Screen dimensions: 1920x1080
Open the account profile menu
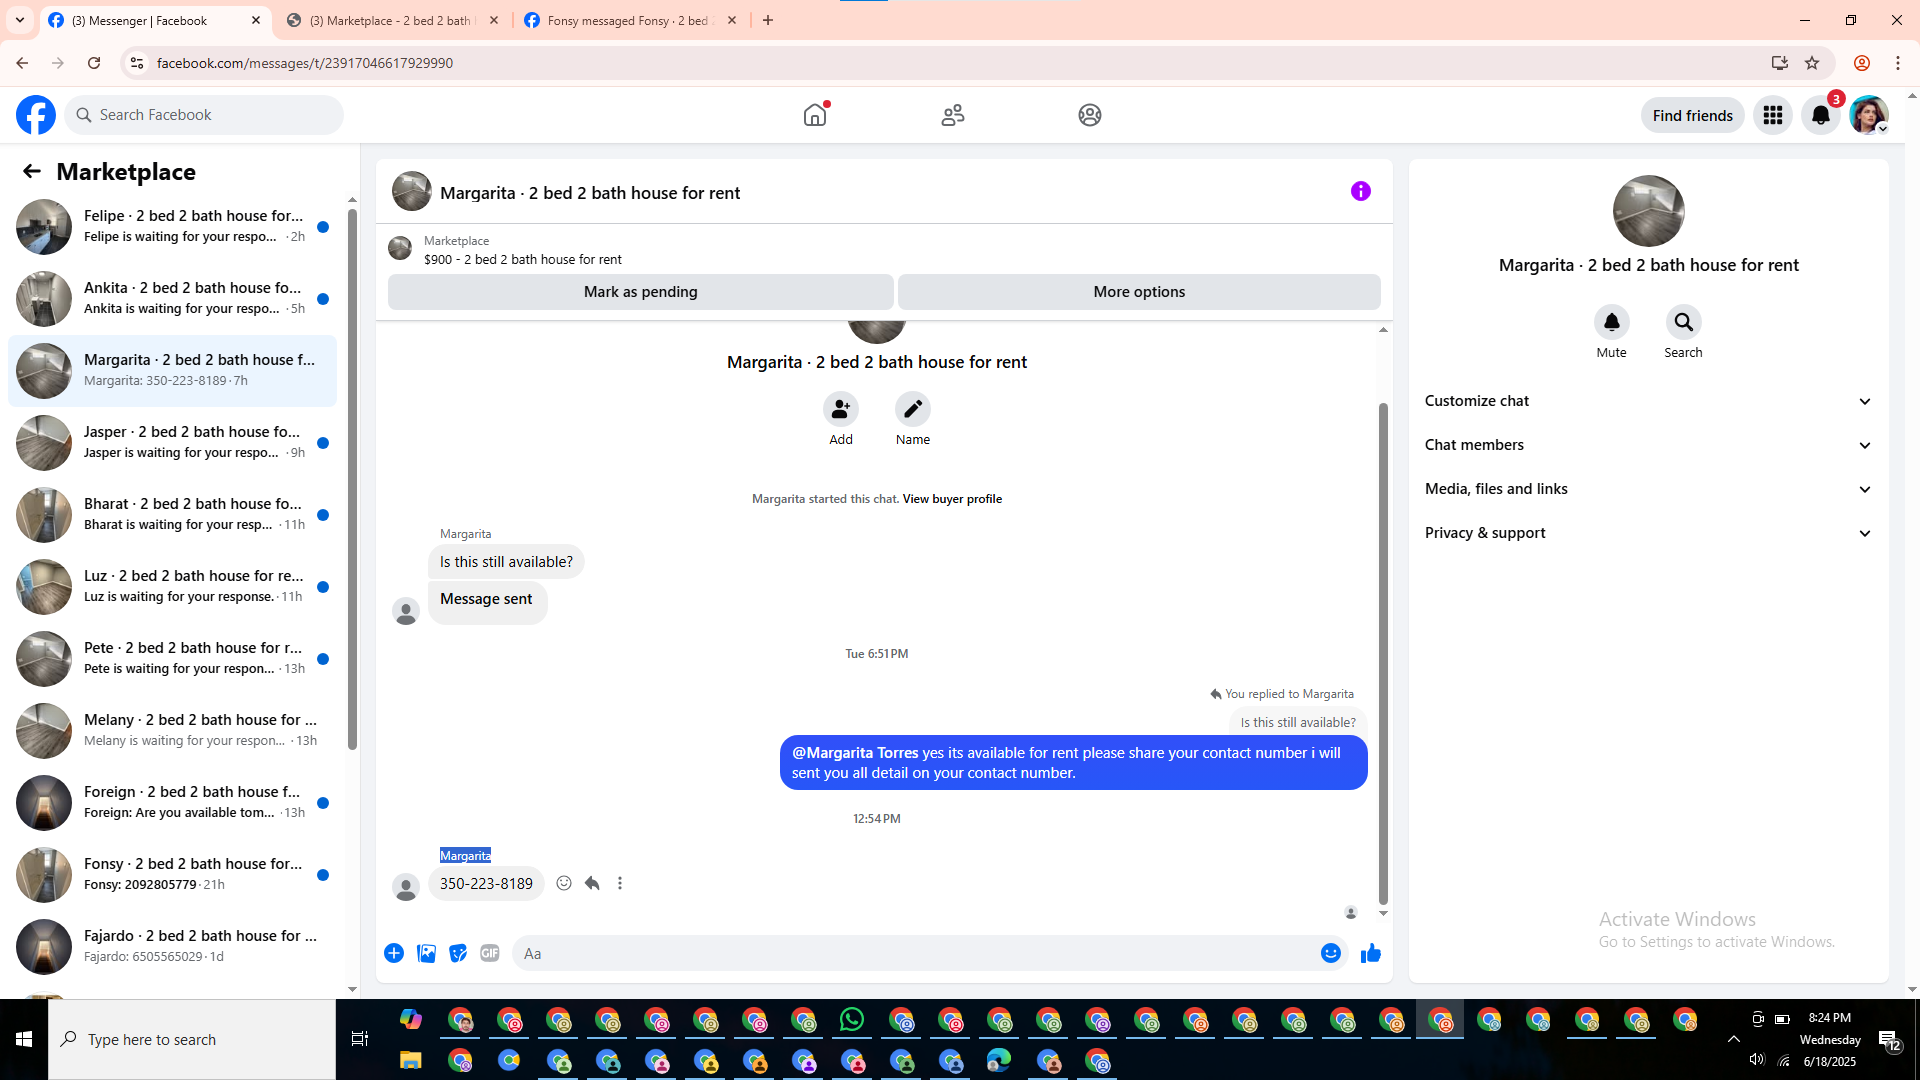pos(1869,115)
